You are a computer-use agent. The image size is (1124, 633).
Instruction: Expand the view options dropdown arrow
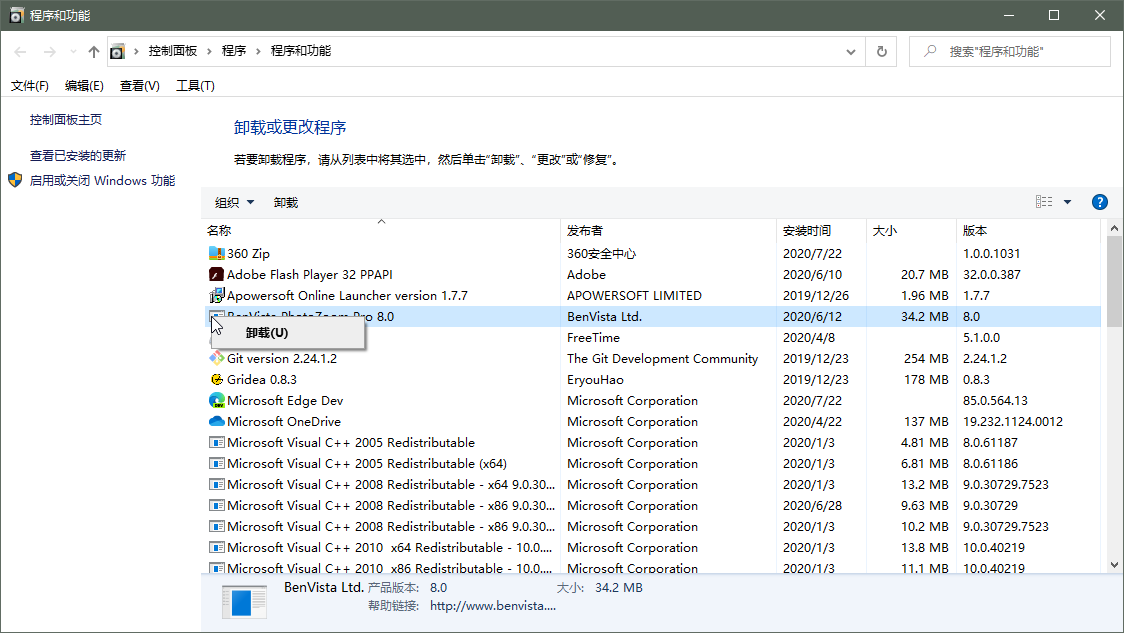(1067, 202)
